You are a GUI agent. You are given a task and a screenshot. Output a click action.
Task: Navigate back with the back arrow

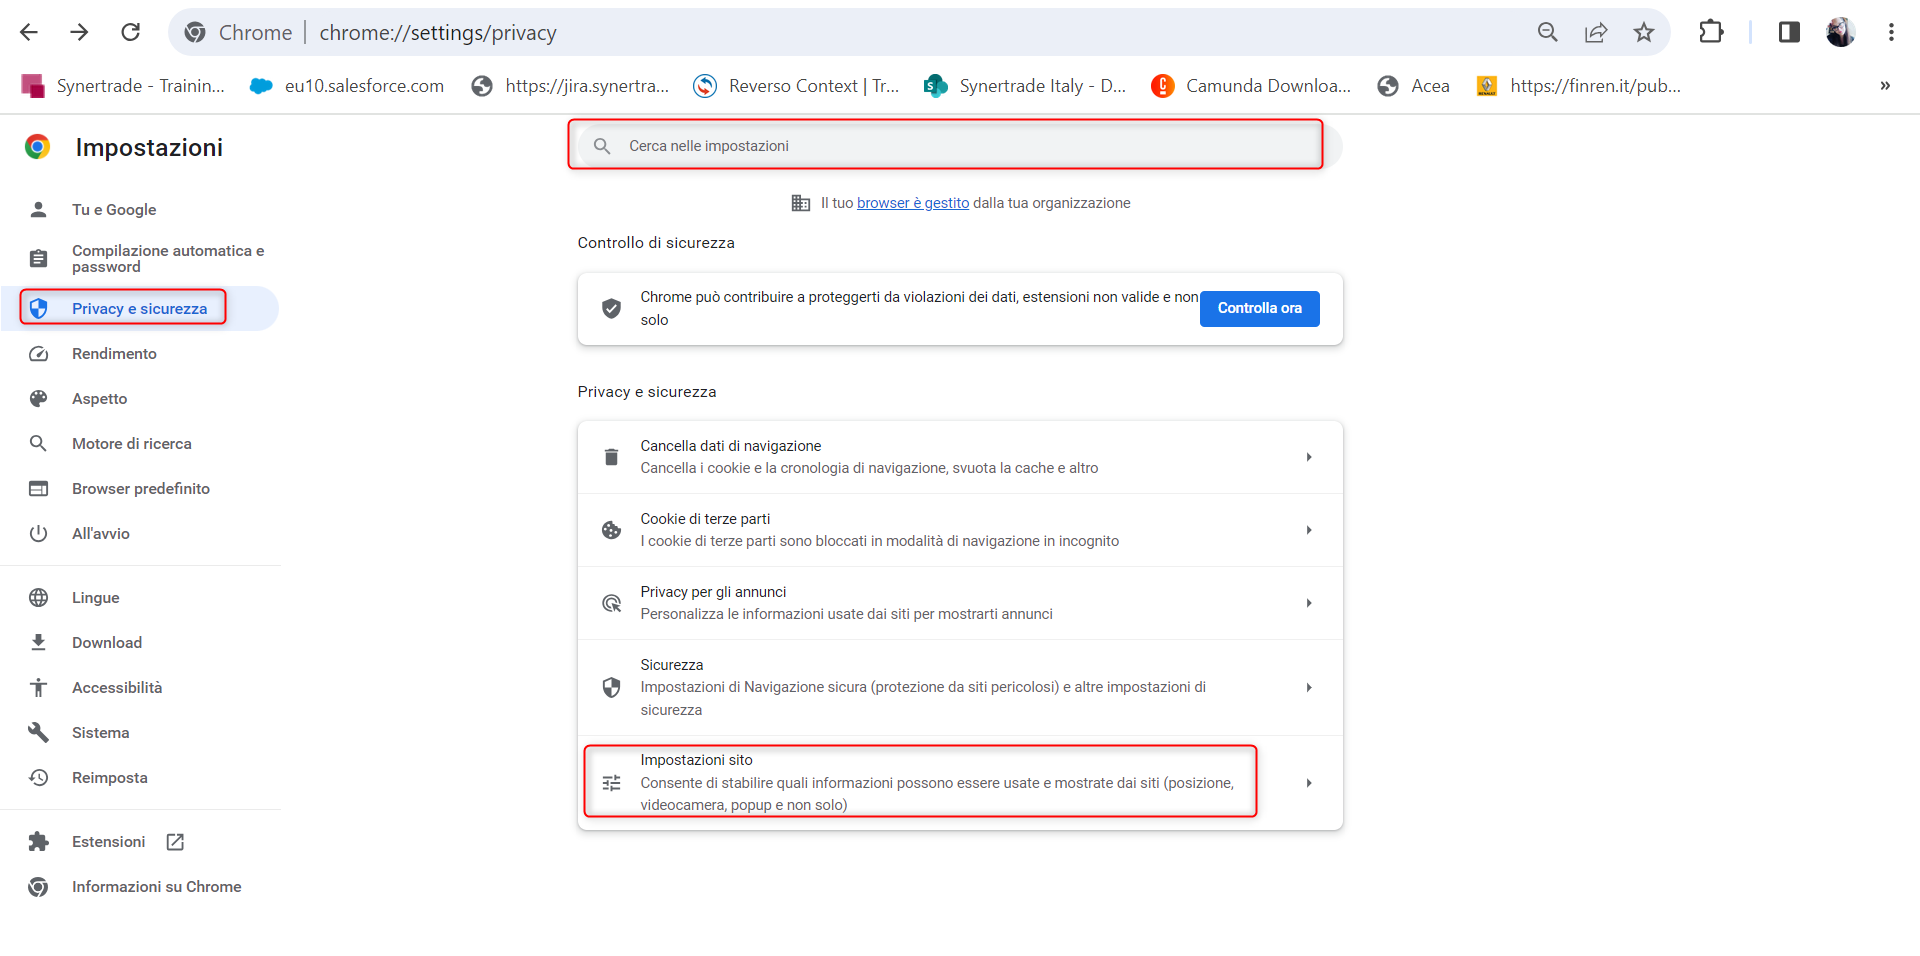click(x=29, y=32)
